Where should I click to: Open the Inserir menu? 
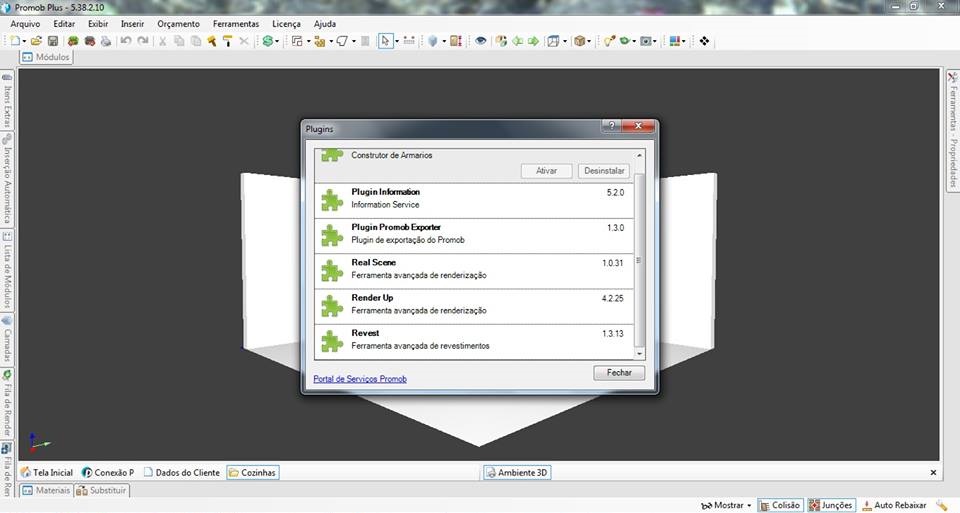(x=132, y=24)
